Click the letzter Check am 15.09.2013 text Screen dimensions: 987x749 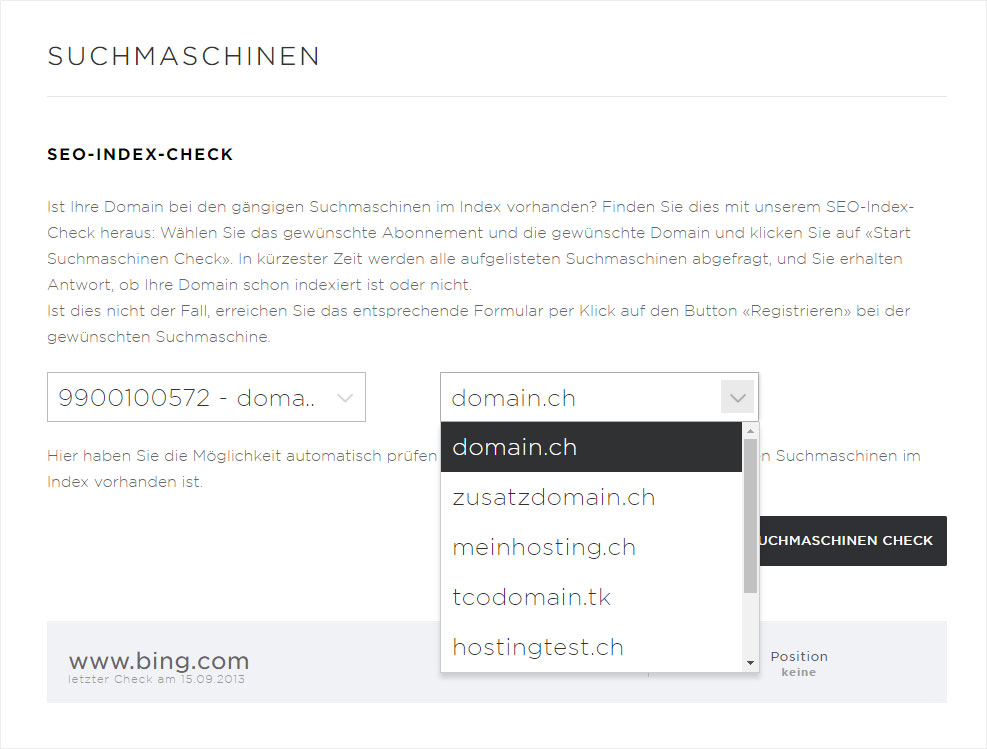tap(157, 679)
